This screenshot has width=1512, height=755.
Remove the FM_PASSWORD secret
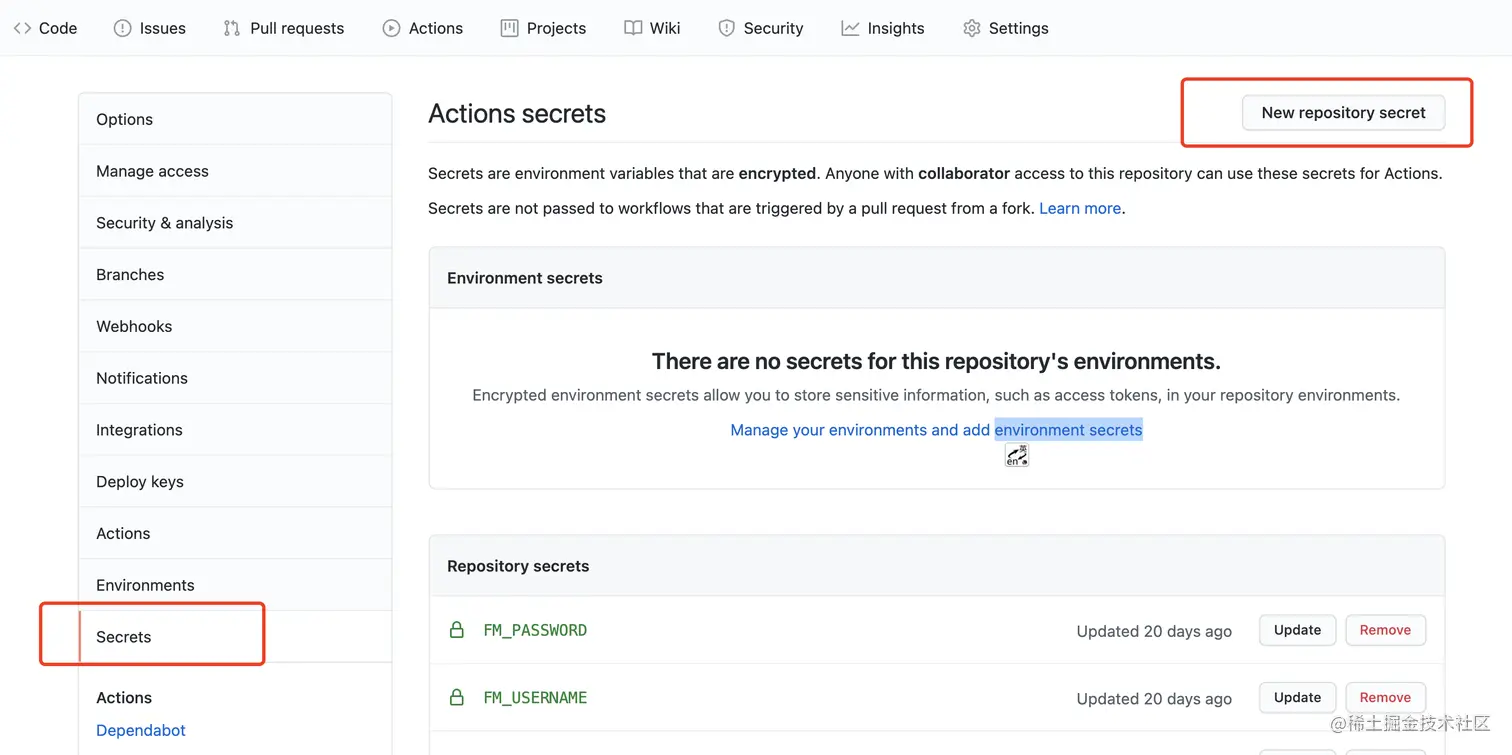1385,630
